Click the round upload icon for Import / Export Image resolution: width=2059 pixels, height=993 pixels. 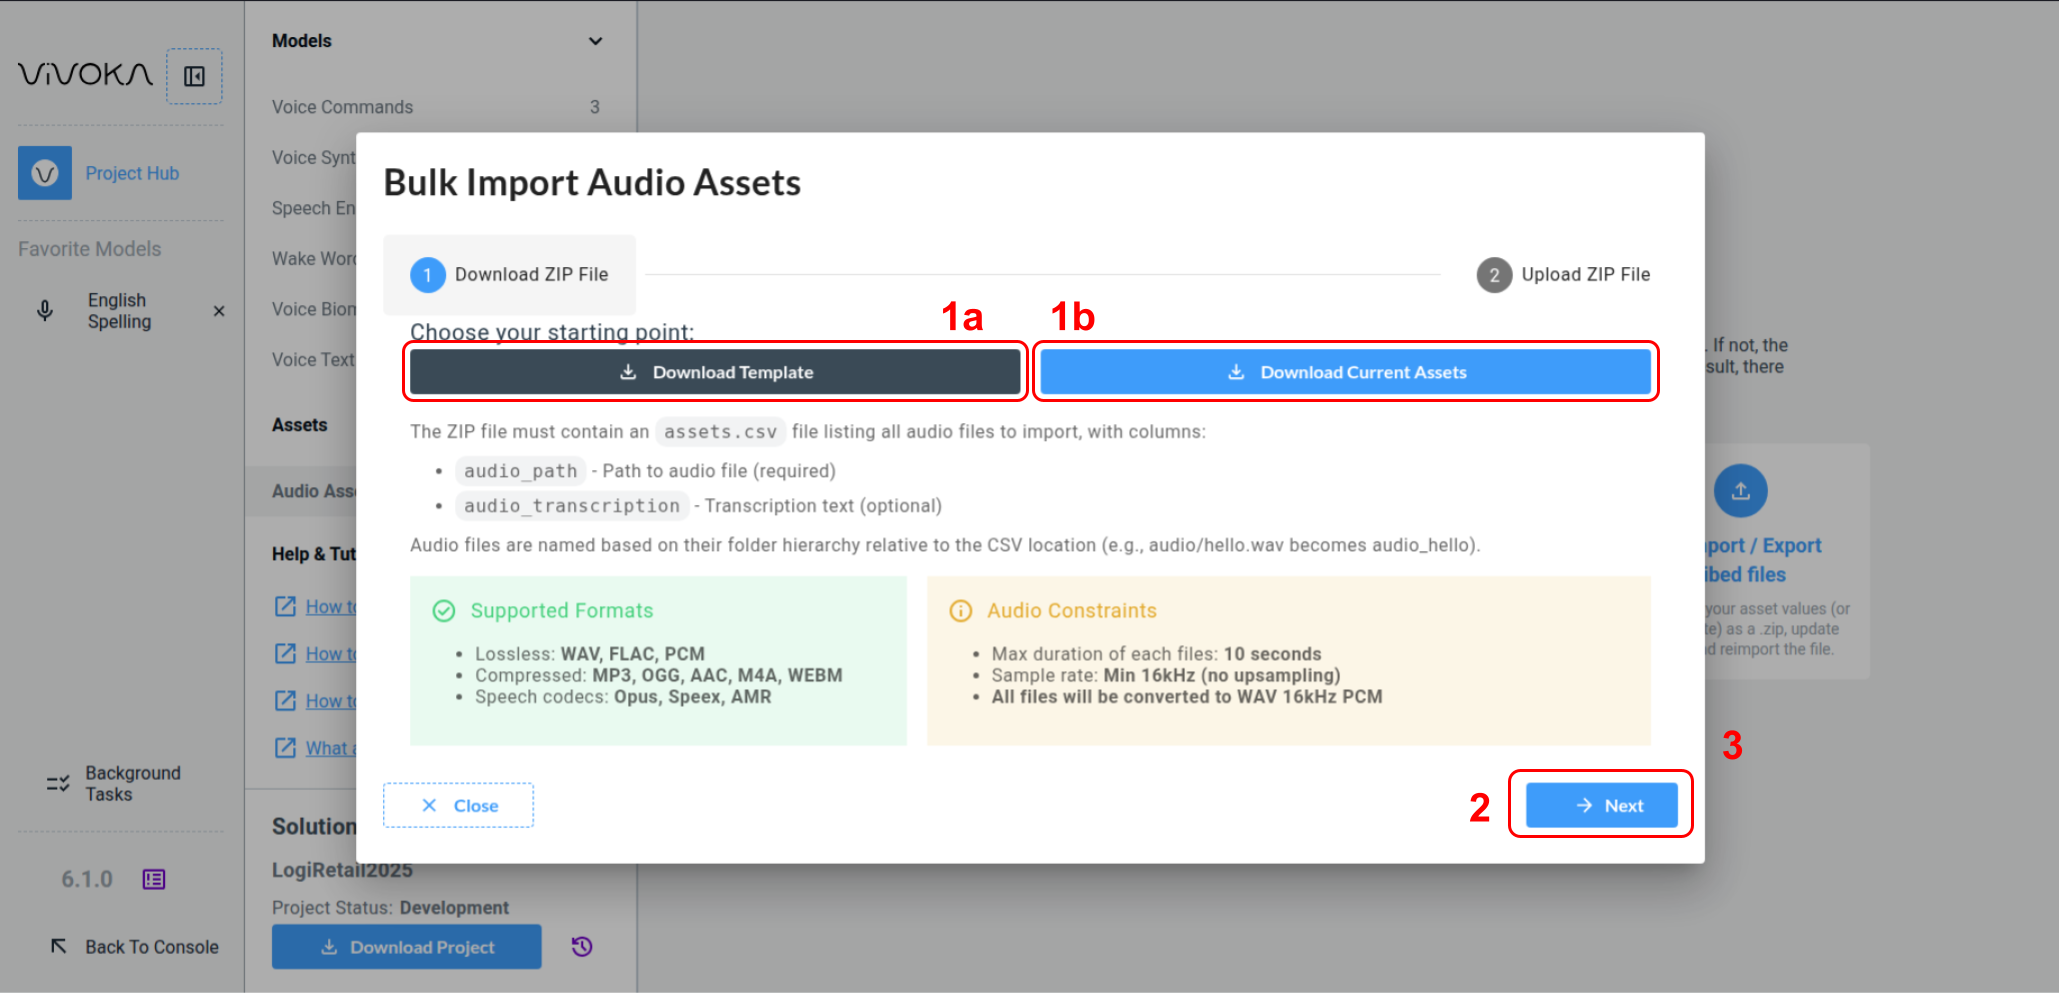coord(1740,491)
